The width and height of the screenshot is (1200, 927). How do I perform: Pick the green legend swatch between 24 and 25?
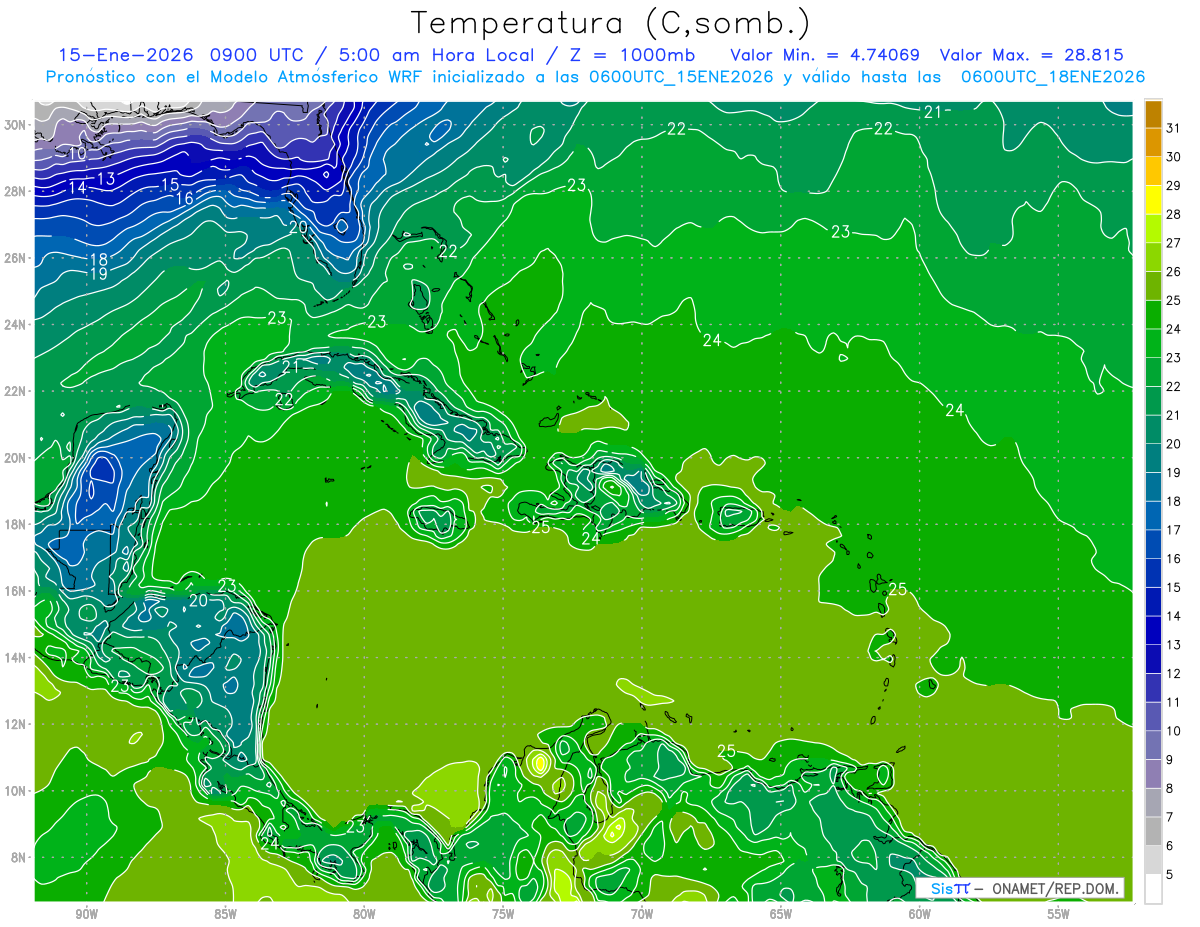tap(1153, 315)
